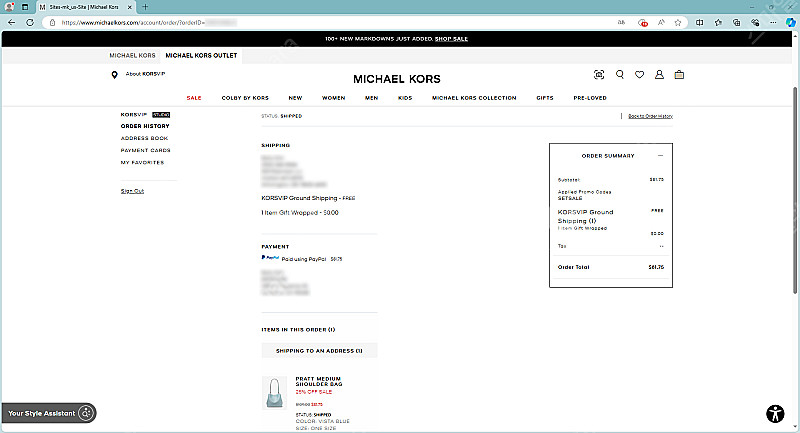Viewport: 800px width, 433px height.
Task: Click the Order Total label
Action: click(573, 267)
